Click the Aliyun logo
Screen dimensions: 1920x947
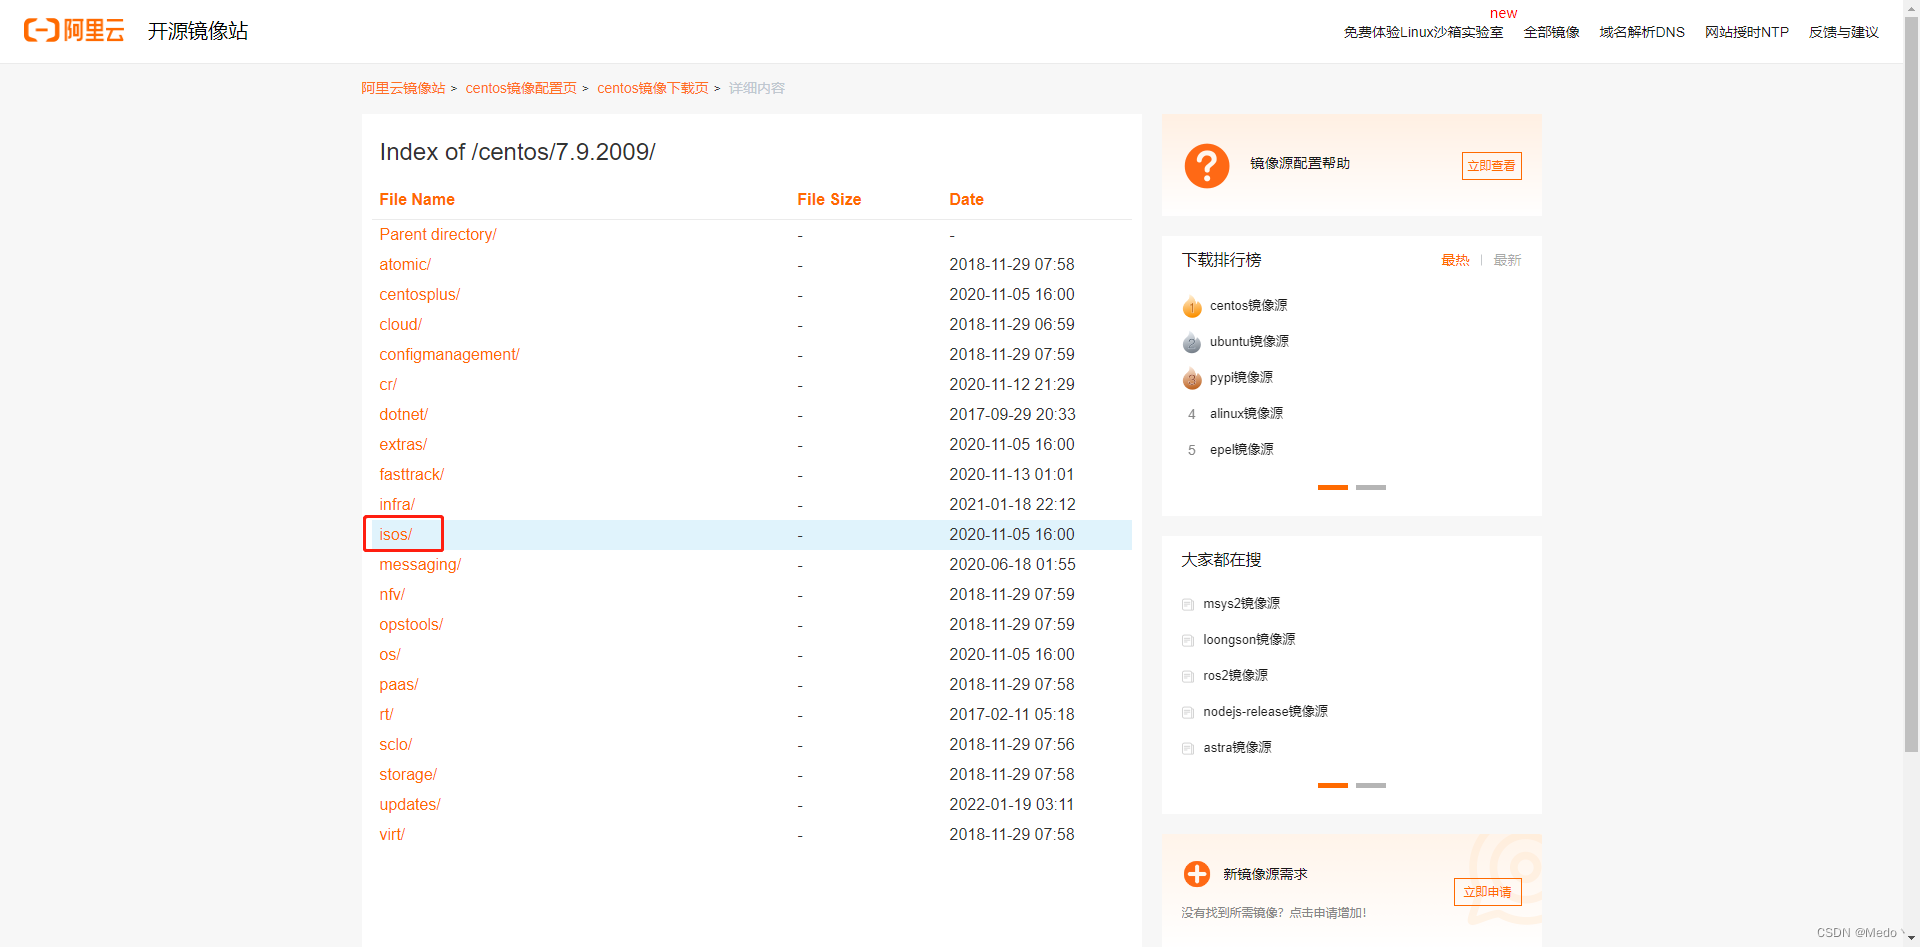pyautogui.click(x=74, y=30)
